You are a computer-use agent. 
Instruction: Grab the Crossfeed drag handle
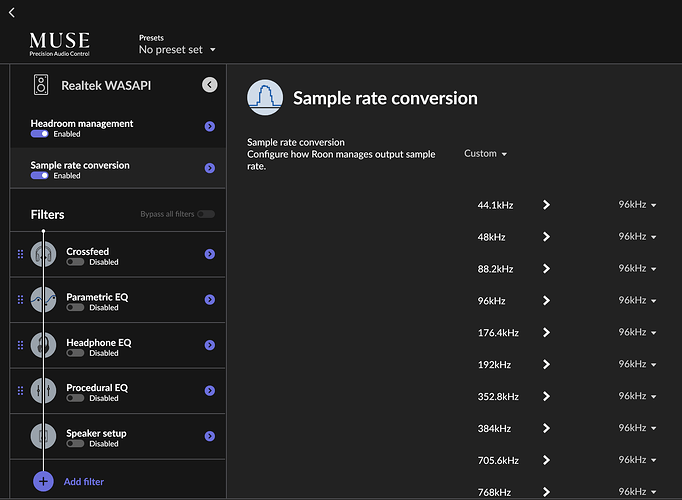pos(20,254)
